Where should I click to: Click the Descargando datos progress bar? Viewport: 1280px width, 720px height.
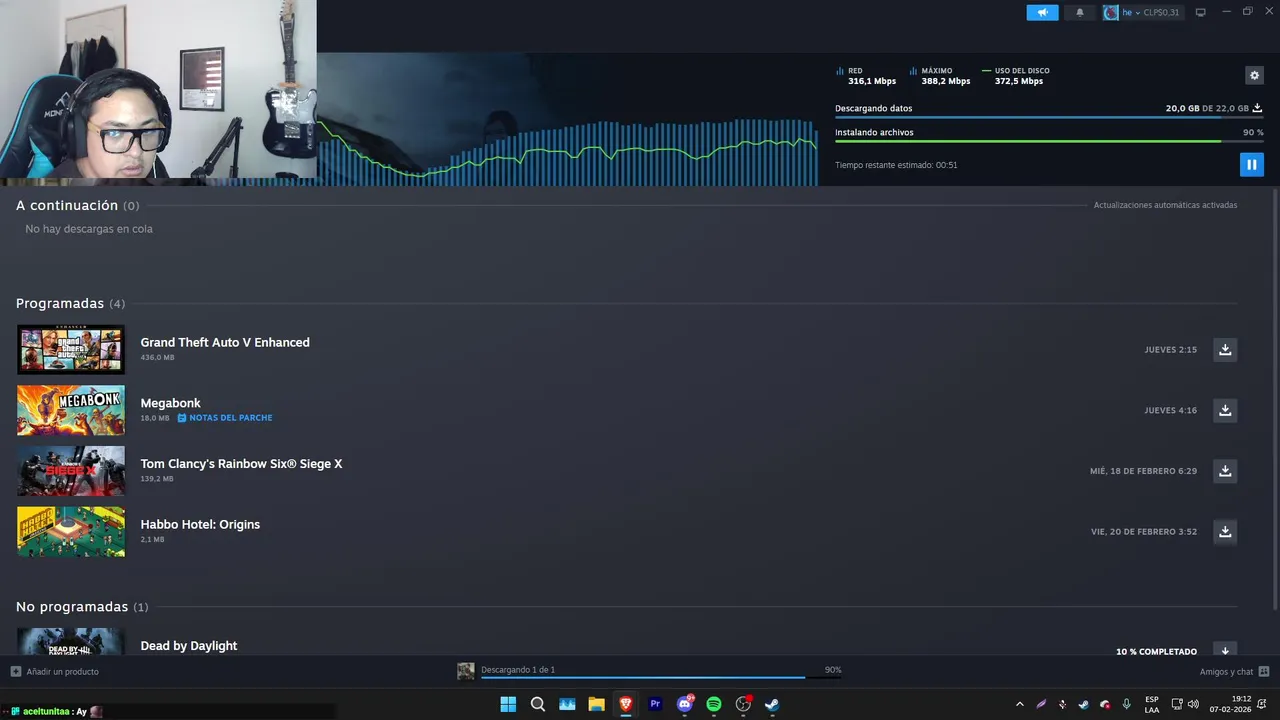1049,117
